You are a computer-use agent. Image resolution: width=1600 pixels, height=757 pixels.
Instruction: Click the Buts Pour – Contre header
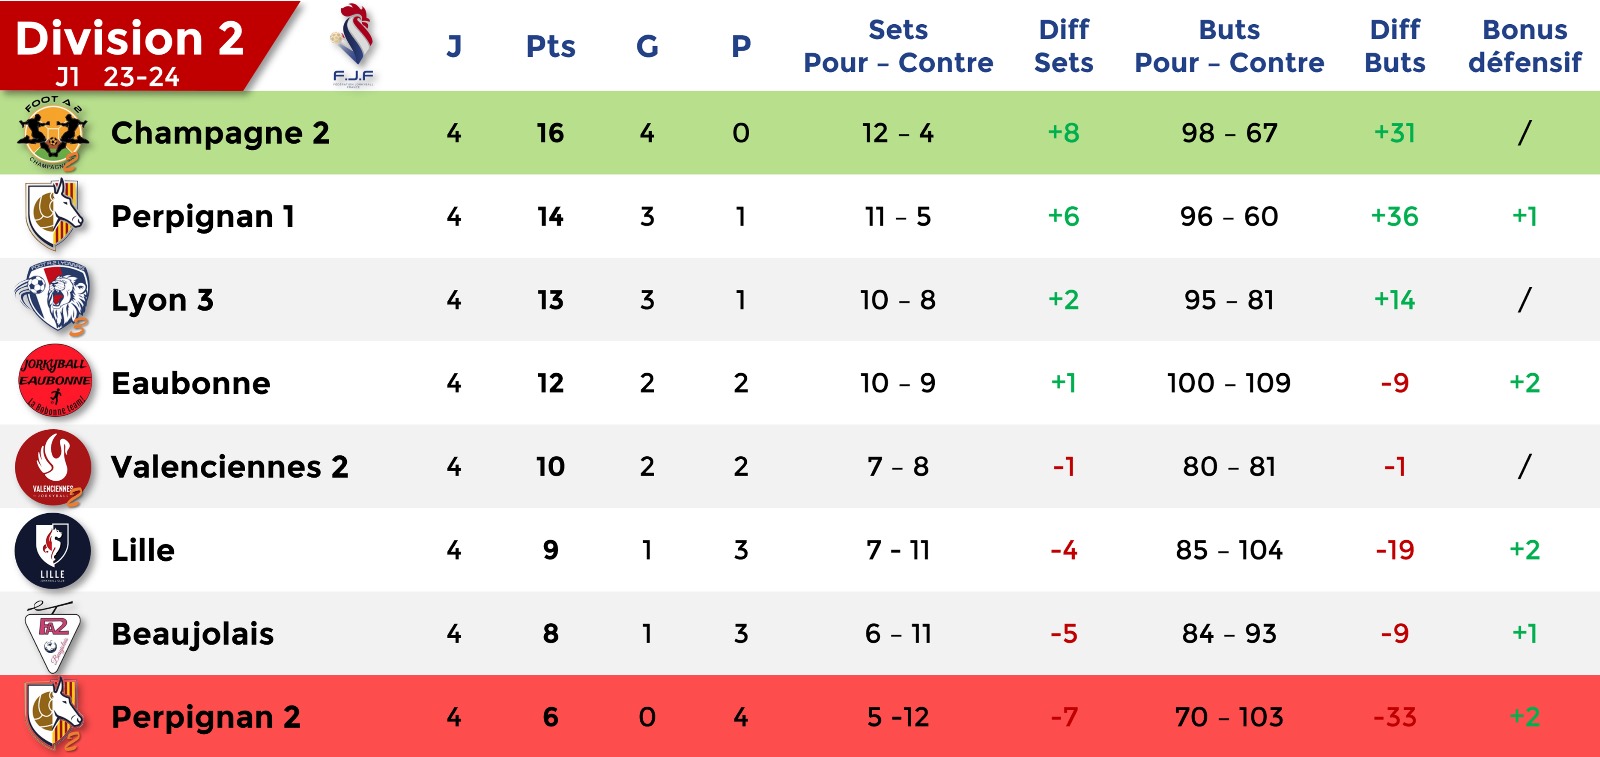coord(1229,46)
